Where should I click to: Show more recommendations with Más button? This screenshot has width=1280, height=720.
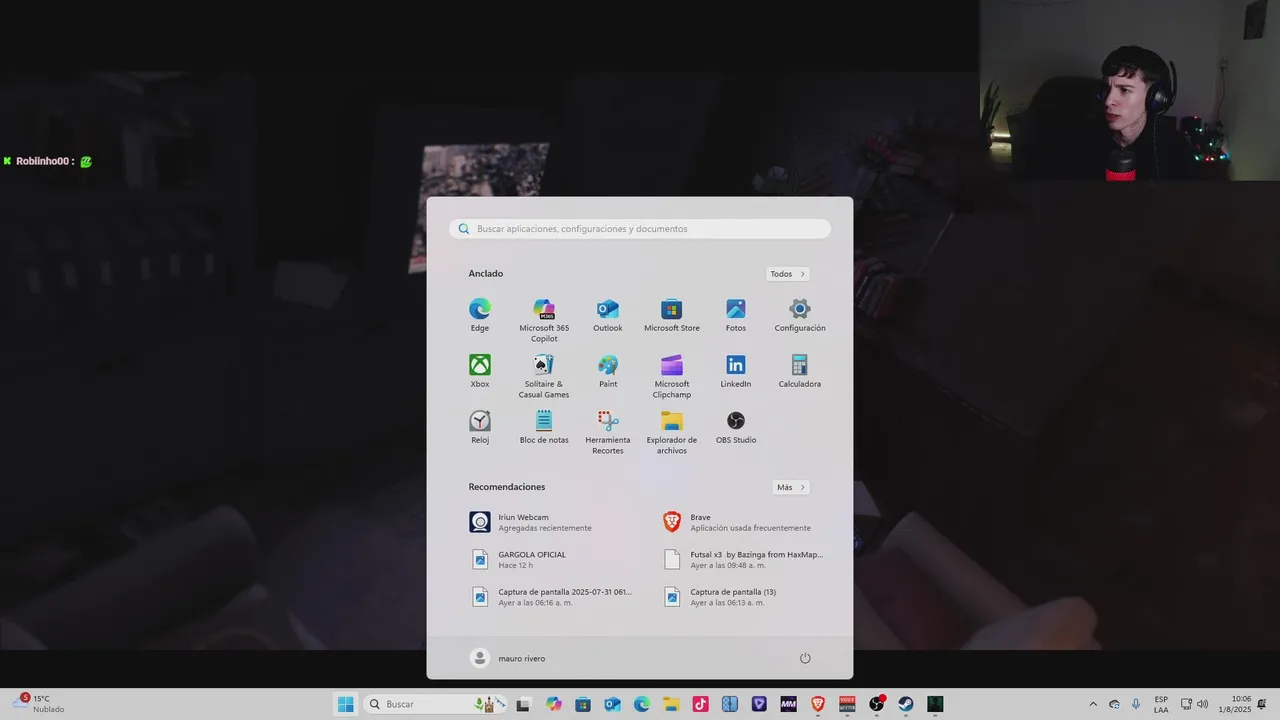791,487
